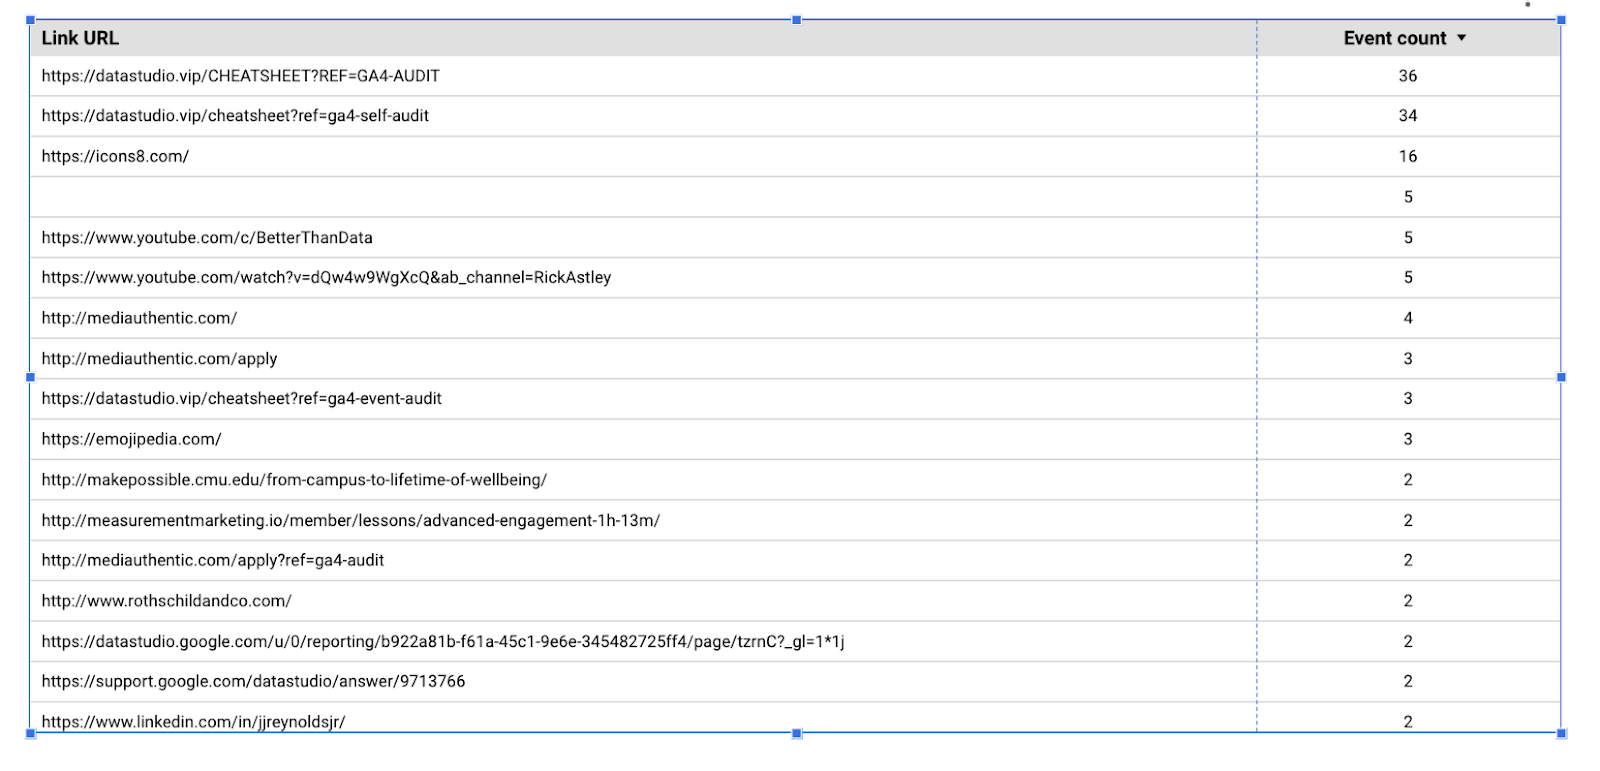Image resolution: width=1600 pixels, height=771 pixels.
Task: Select the RickAstley YouTube watch URL
Action: [326, 278]
